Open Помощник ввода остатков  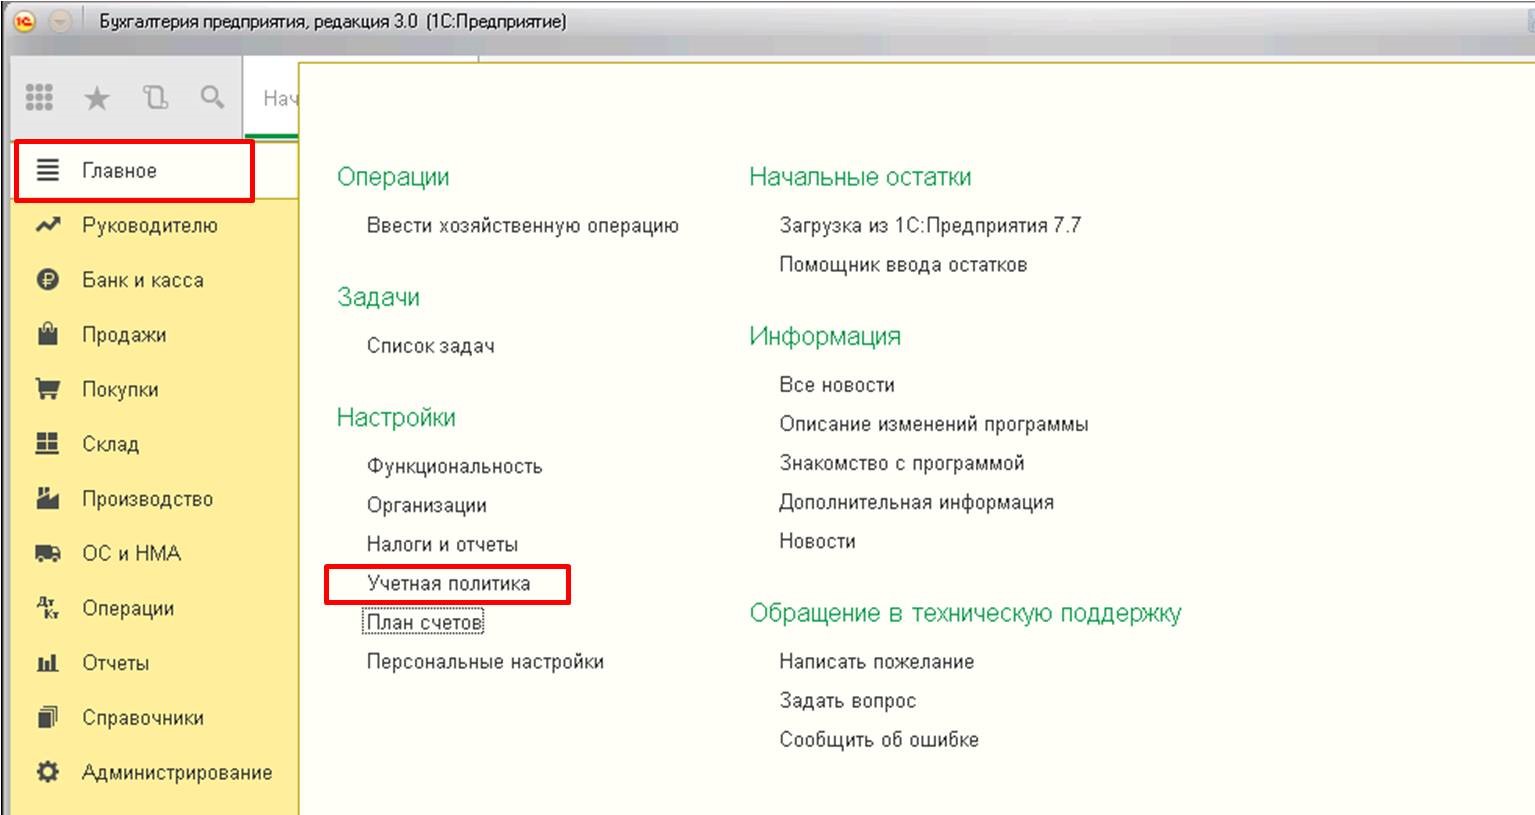pyautogui.click(x=902, y=265)
